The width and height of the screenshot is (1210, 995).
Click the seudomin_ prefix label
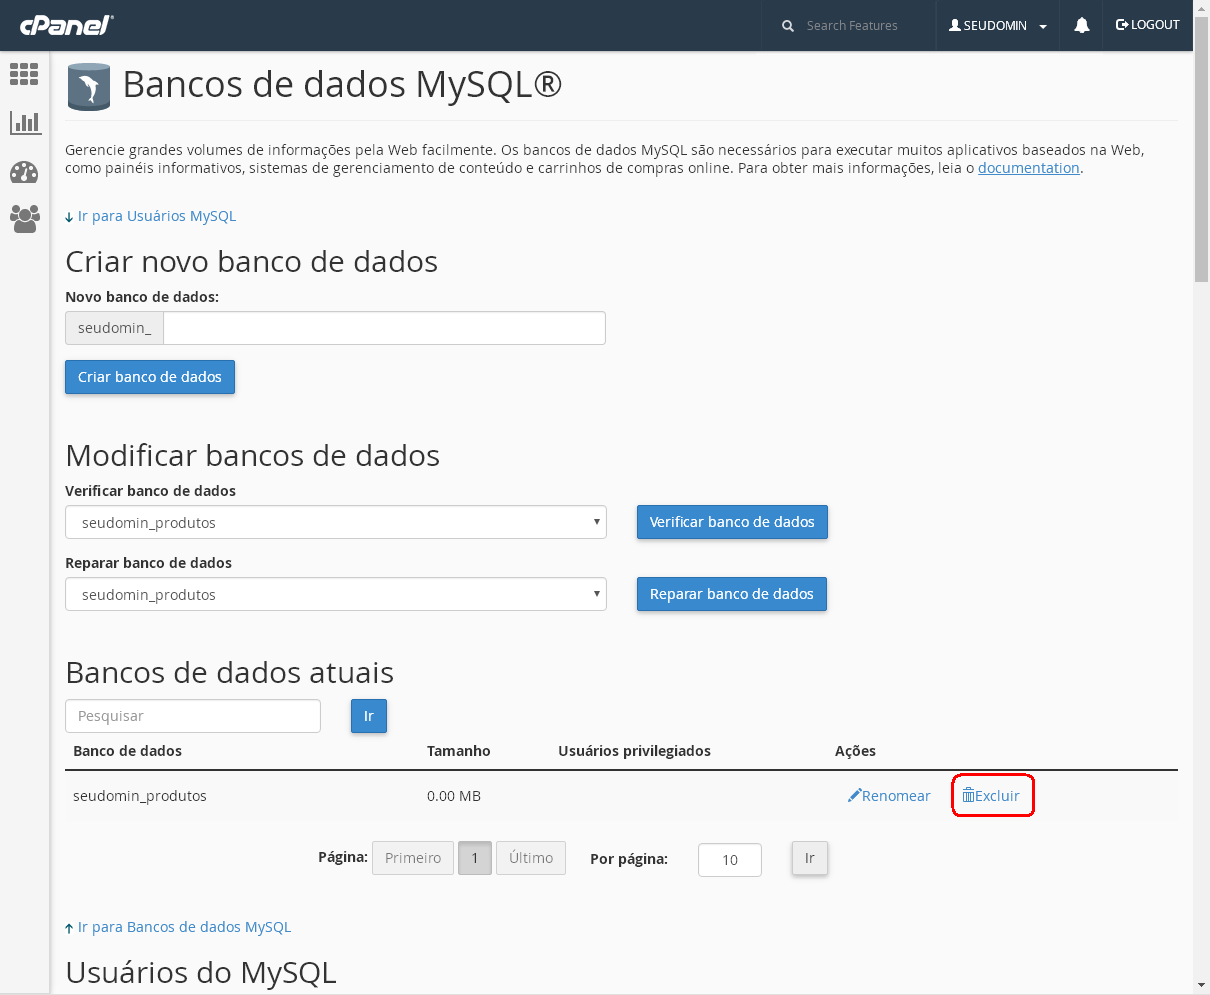114,328
